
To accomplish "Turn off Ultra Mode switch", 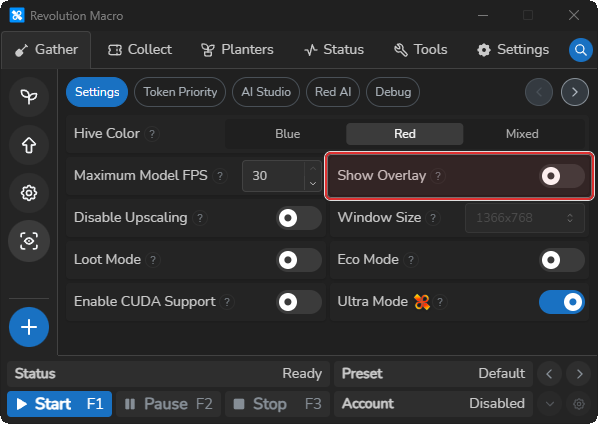I will [x=561, y=302].
